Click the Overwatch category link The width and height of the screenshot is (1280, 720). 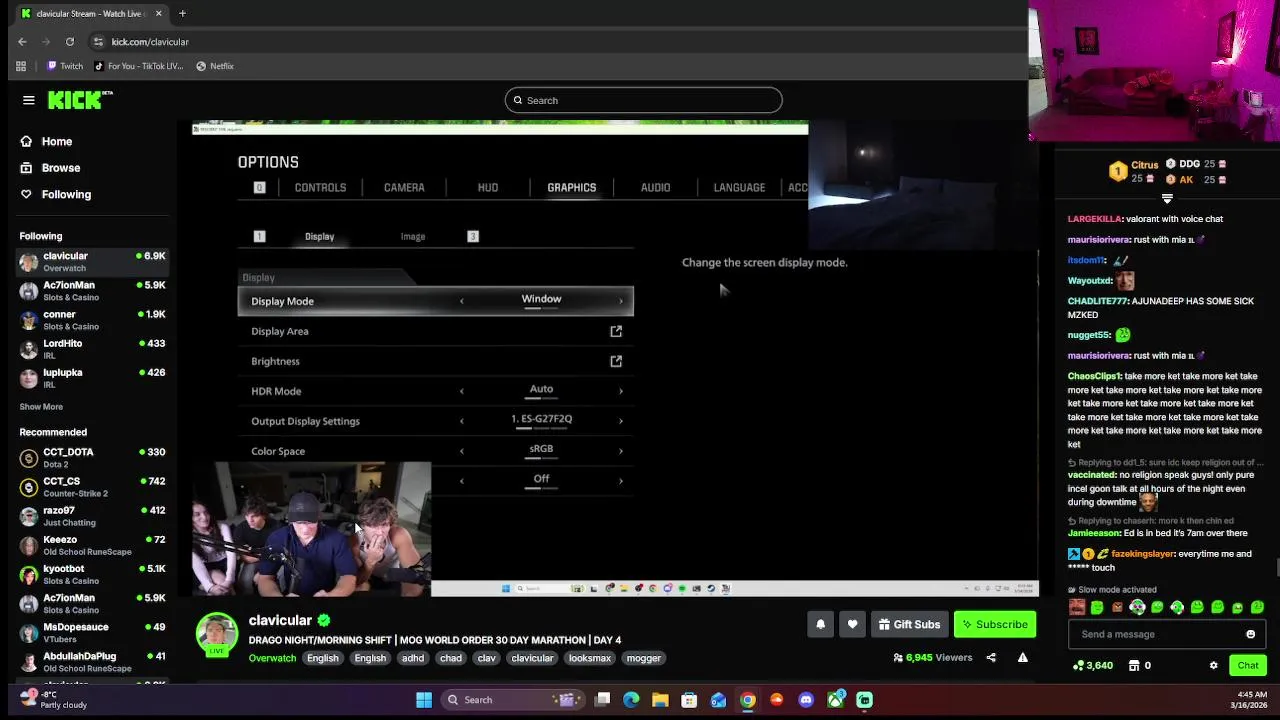(x=272, y=658)
